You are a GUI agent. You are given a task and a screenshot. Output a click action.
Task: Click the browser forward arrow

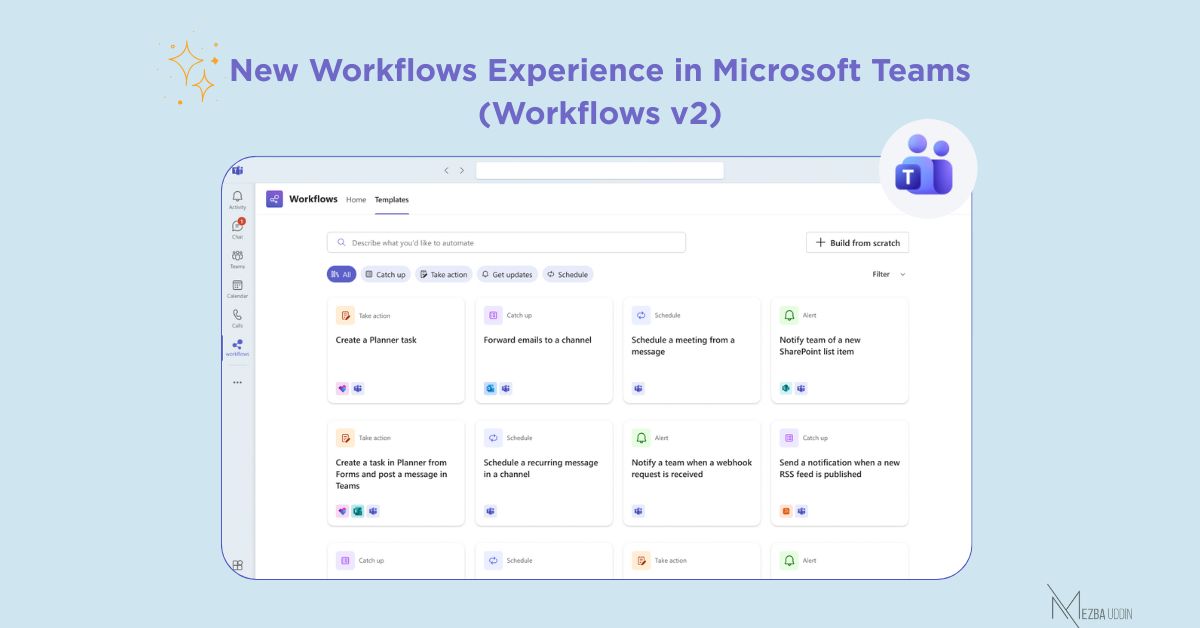(462, 171)
